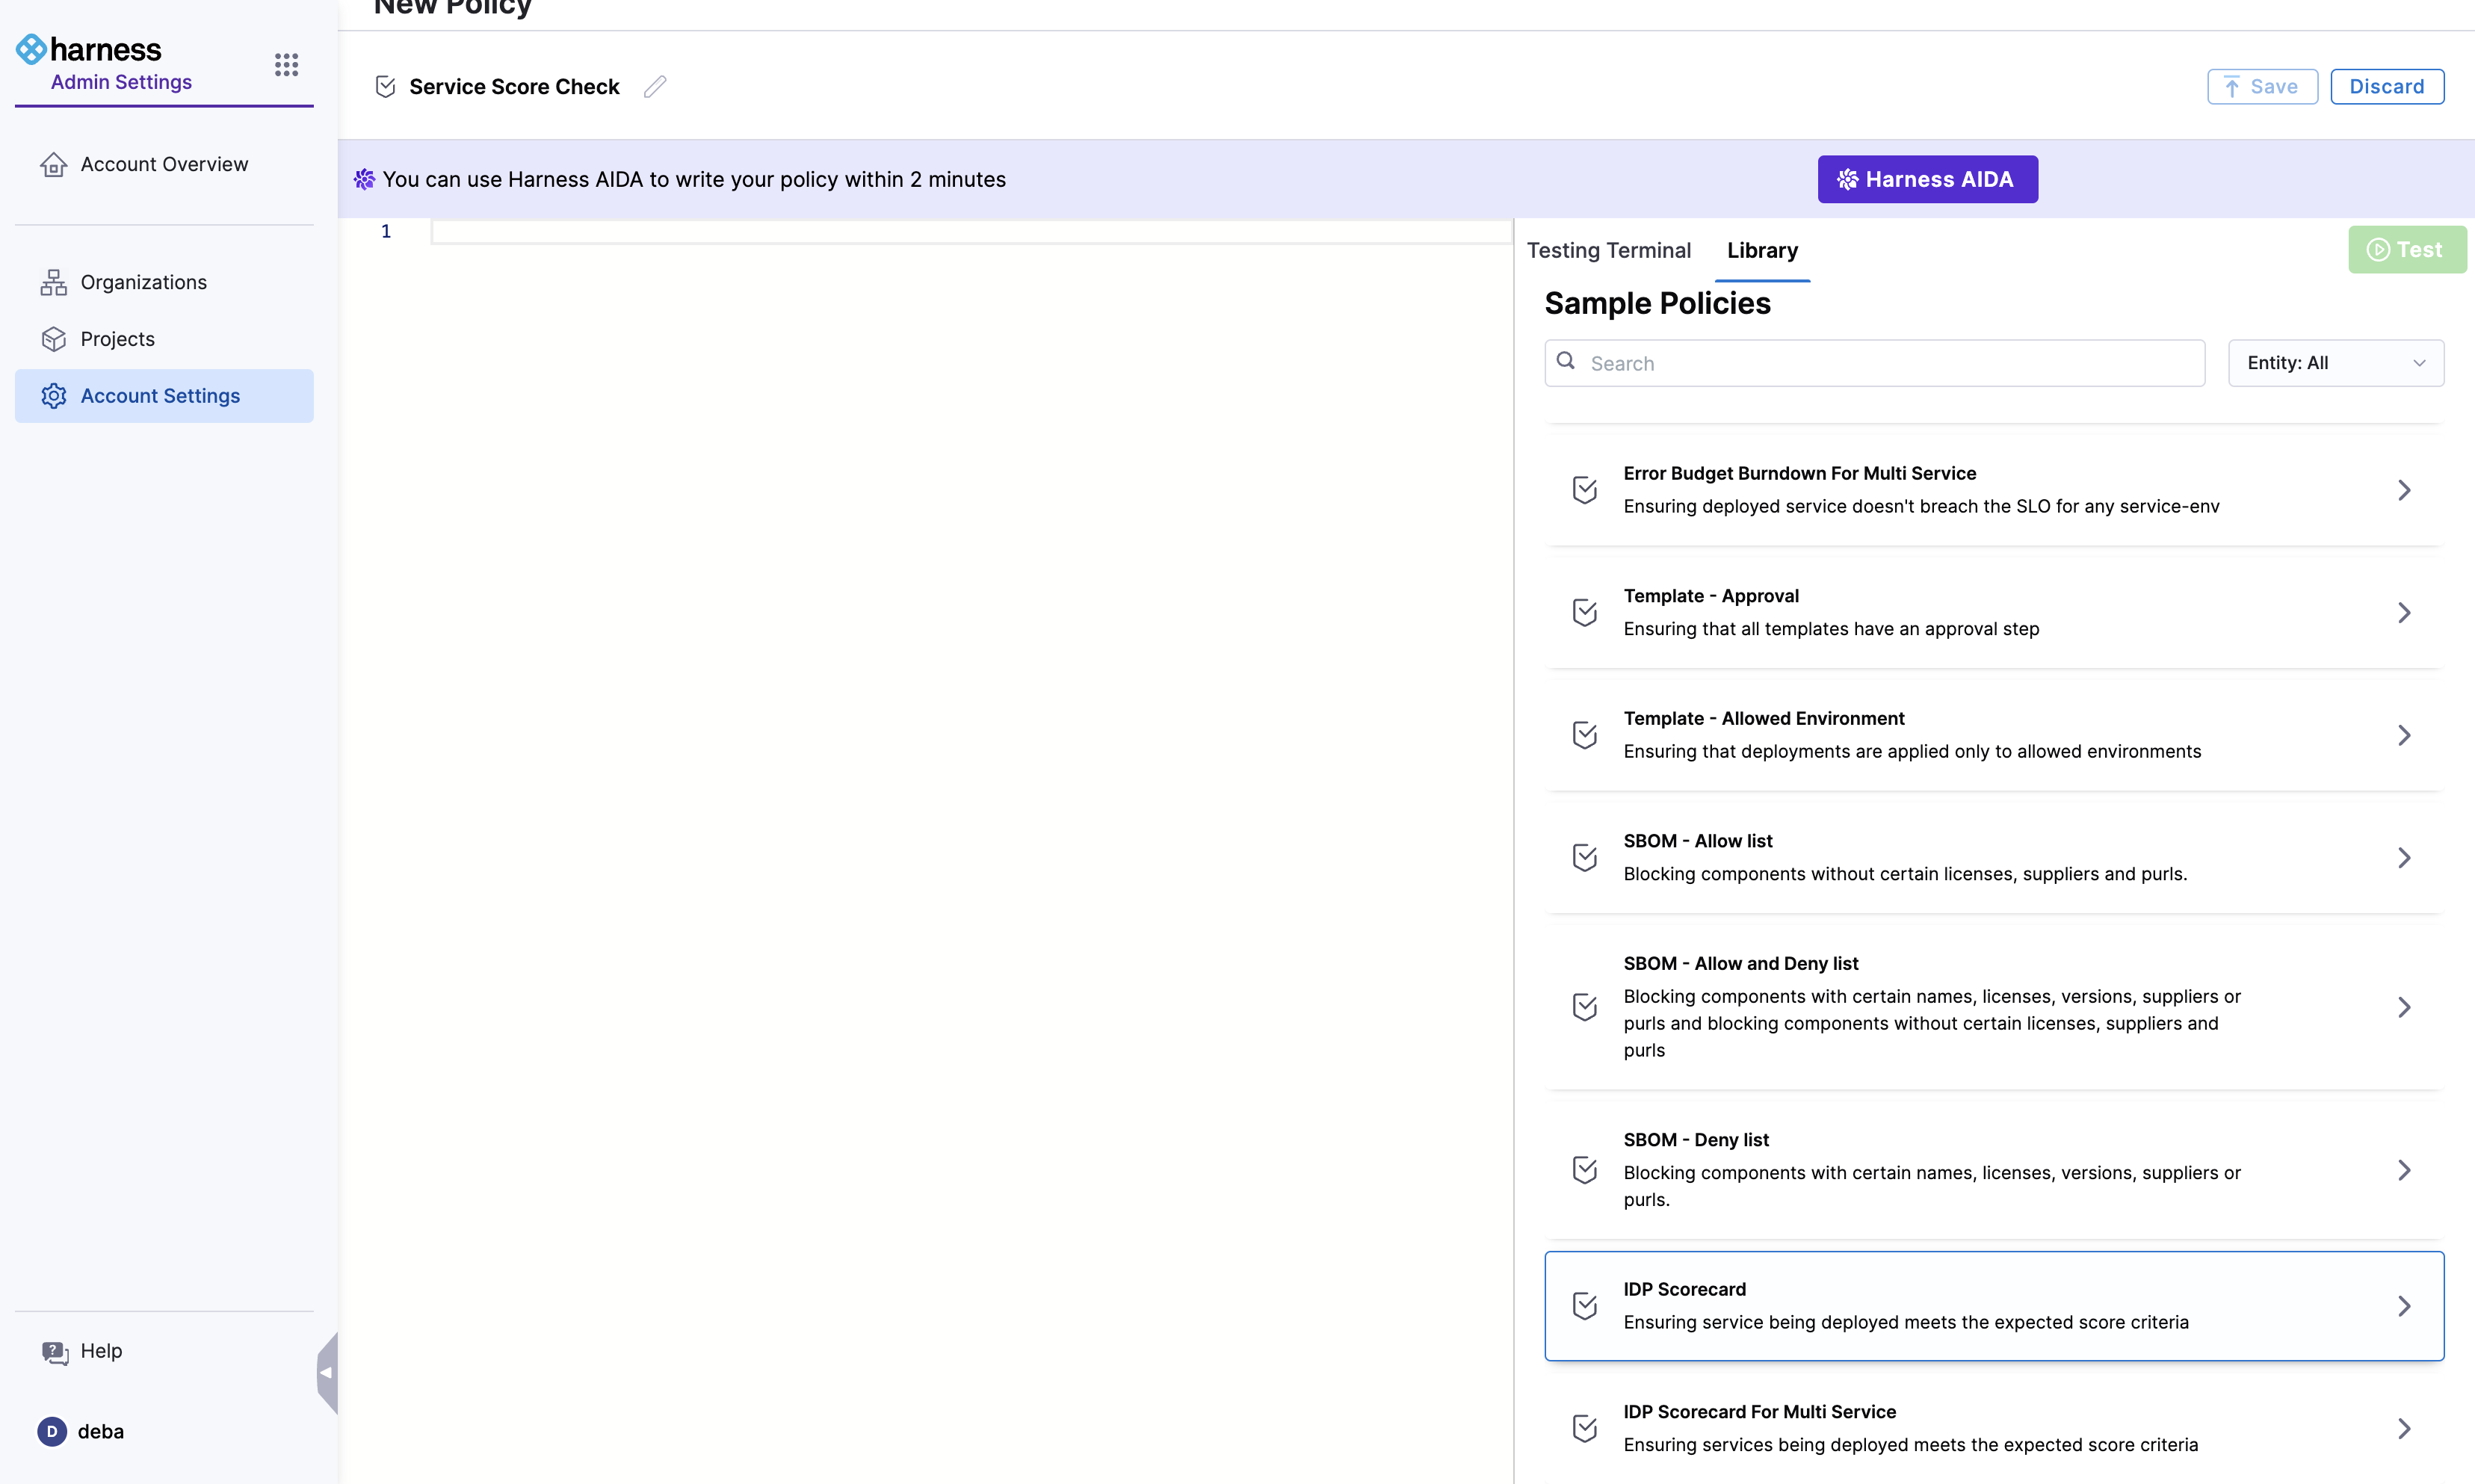The image size is (2475, 1484).
Task: Open the Entity: All dropdown
Action: (2335, 363)
